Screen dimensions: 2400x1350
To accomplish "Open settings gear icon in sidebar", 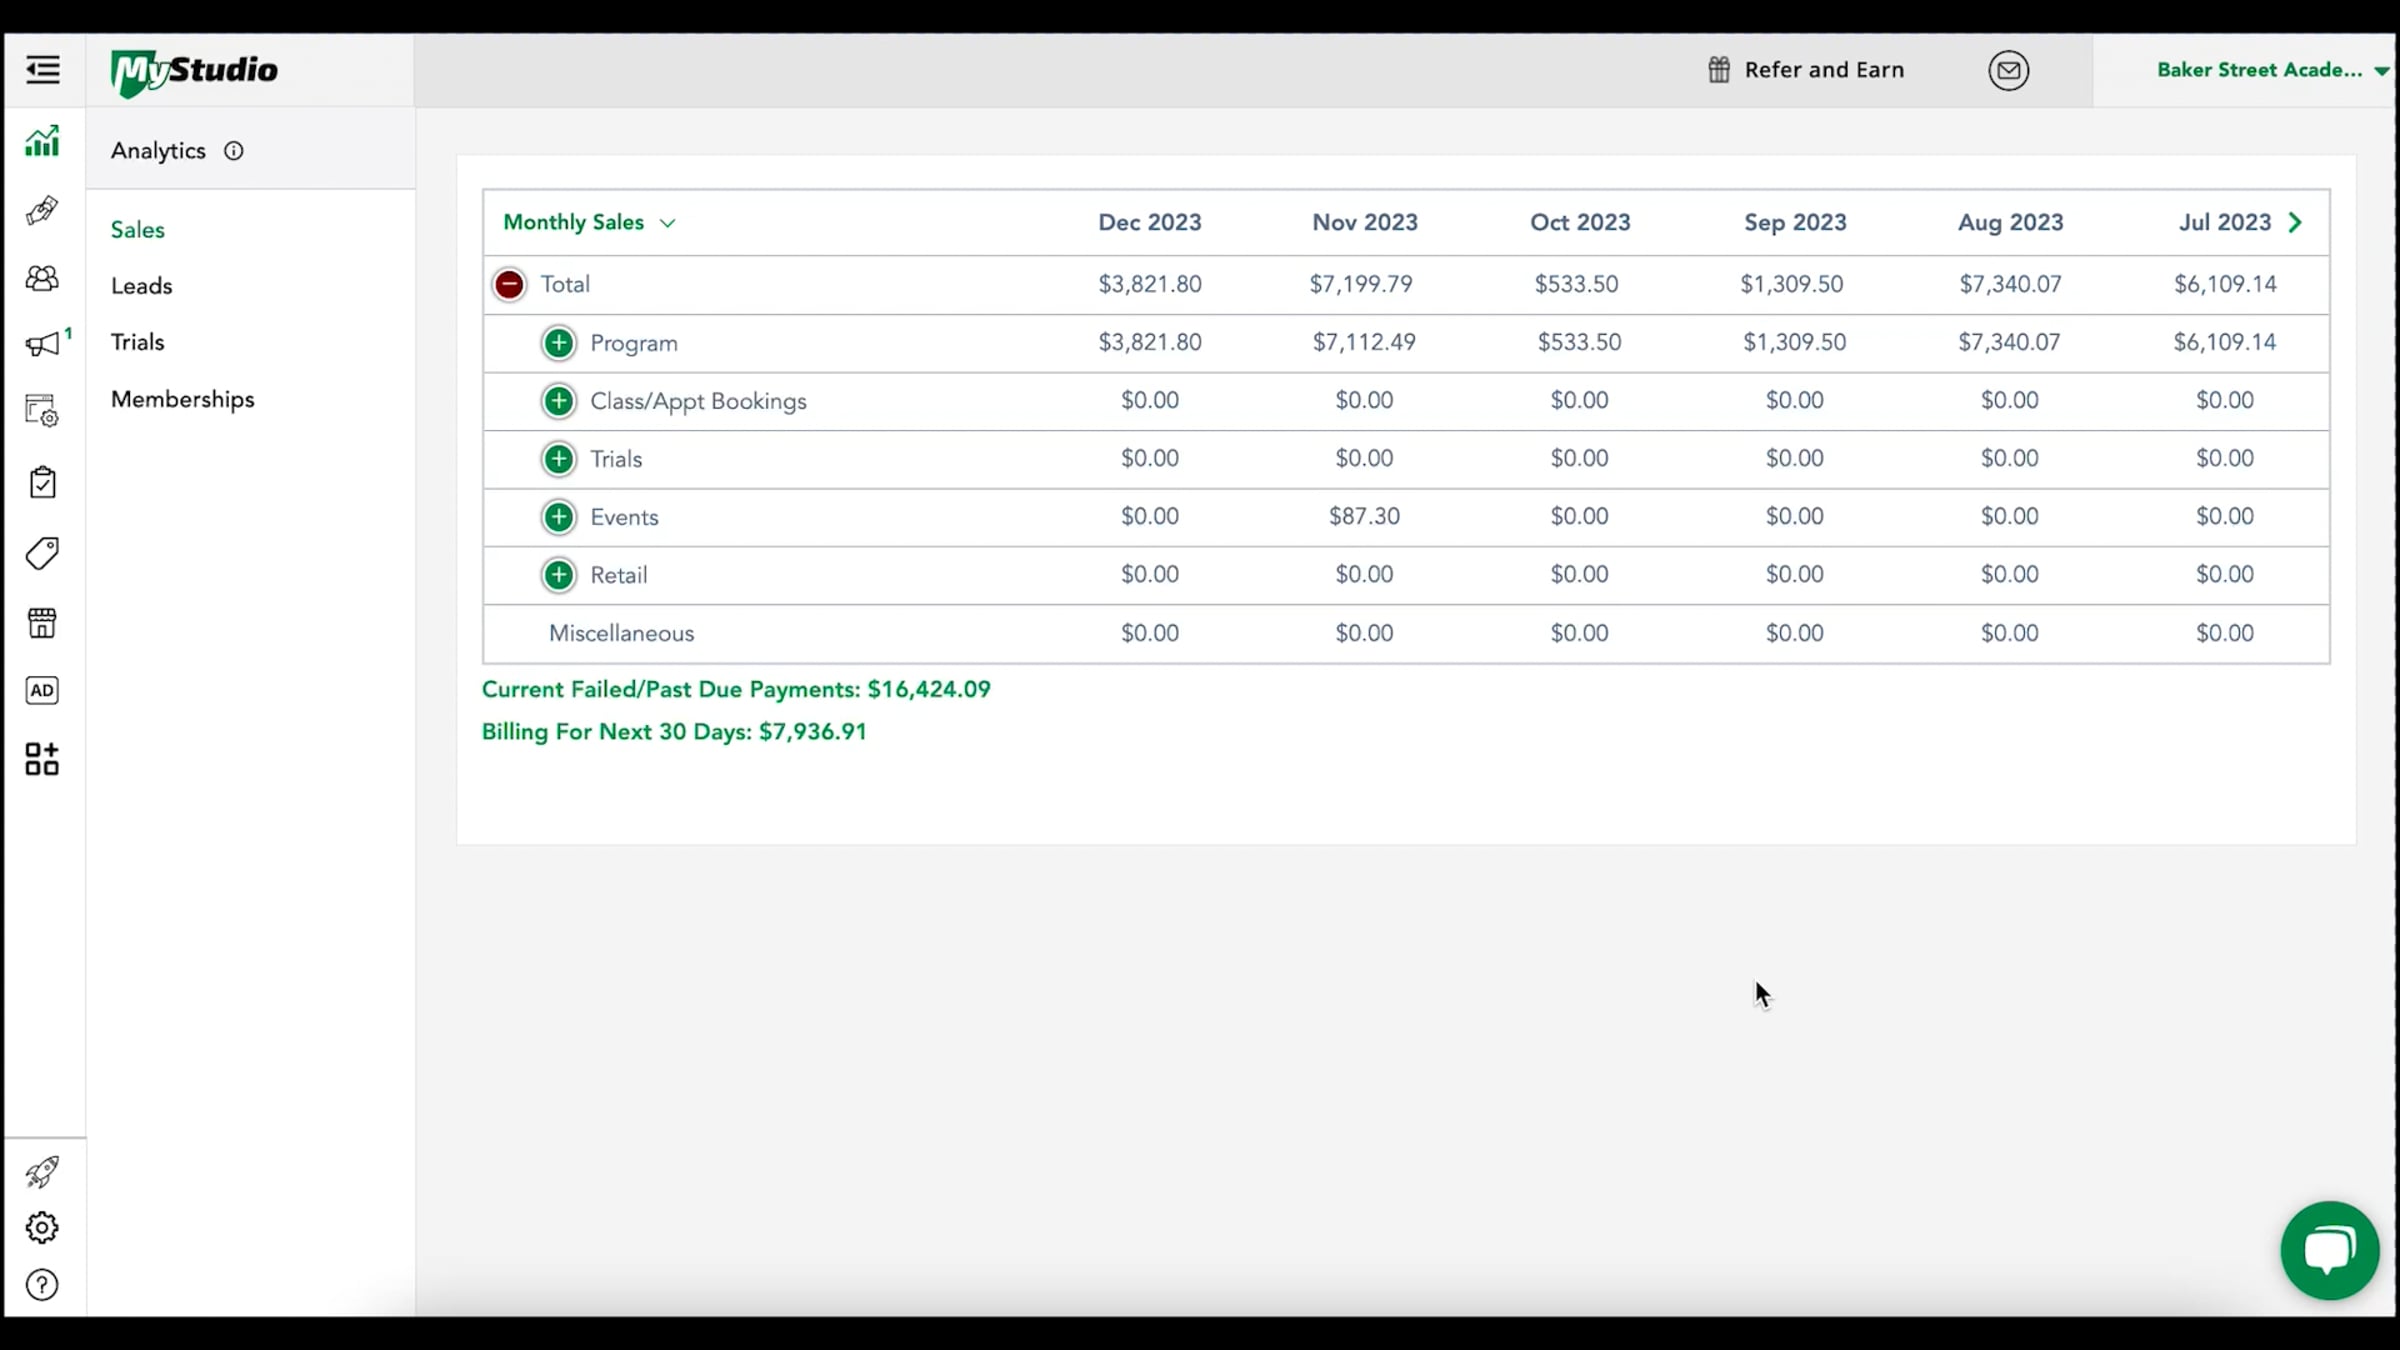I will 42,1227.
